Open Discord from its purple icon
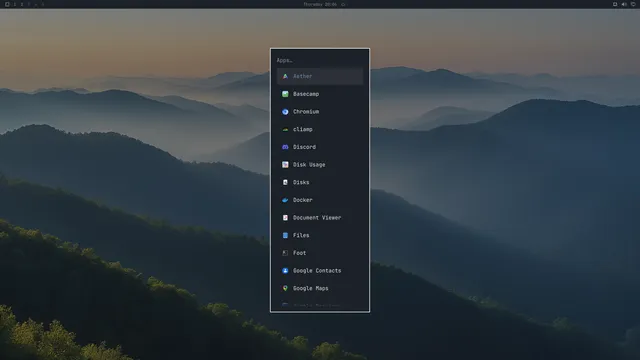This screenshot has width=640, height=360. (285, 147)
